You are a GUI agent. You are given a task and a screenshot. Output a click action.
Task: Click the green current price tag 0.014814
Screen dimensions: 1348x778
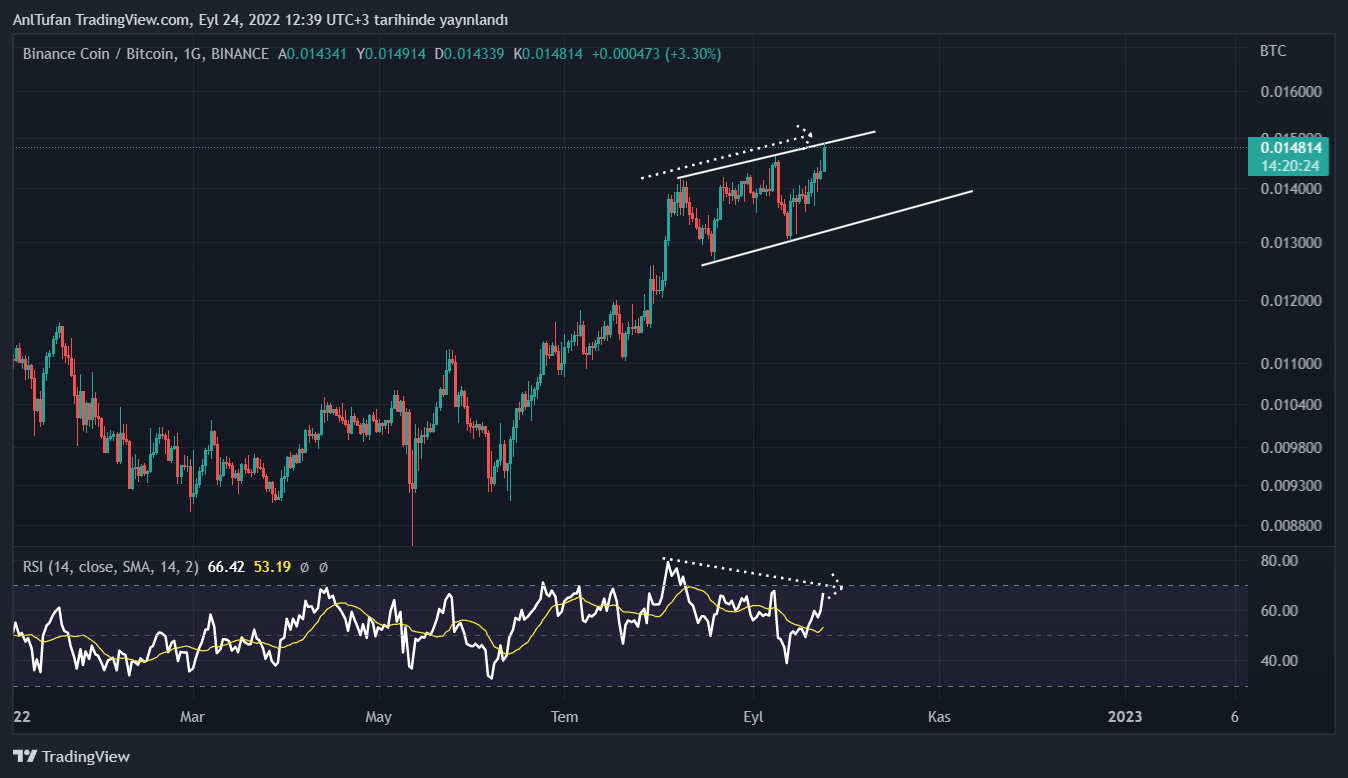(x=1288, y=148)
